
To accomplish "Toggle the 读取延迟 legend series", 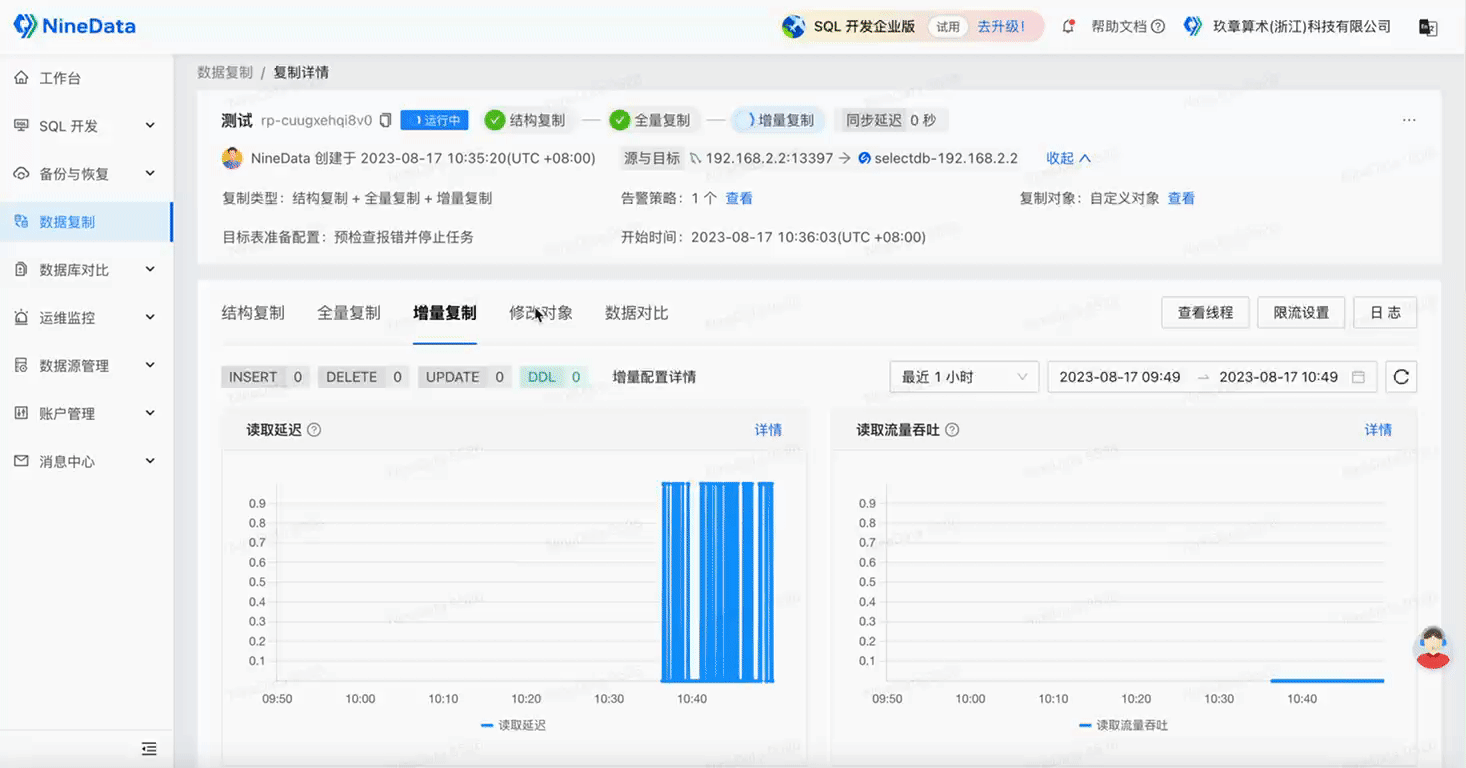I will point(513,725).
